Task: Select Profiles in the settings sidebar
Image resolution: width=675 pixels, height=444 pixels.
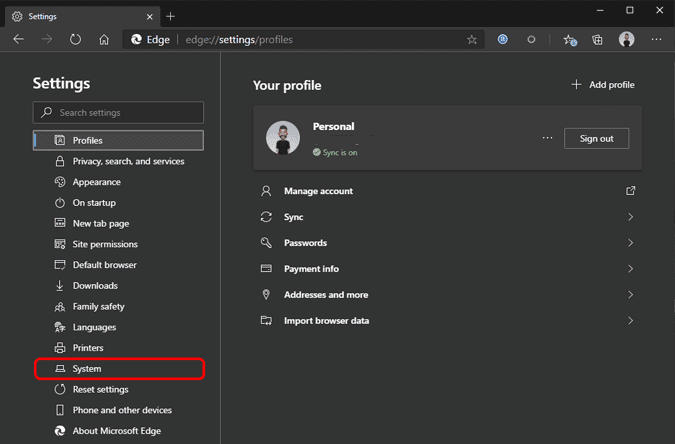Action: point(118,140)
